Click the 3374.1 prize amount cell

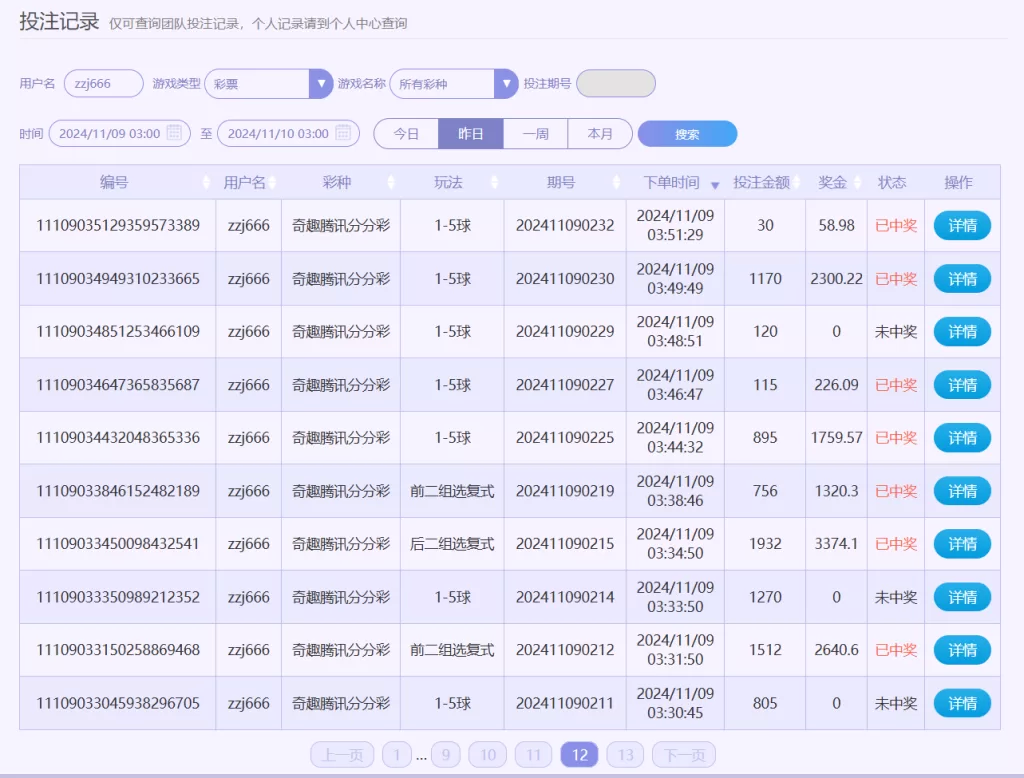[837, 544]
